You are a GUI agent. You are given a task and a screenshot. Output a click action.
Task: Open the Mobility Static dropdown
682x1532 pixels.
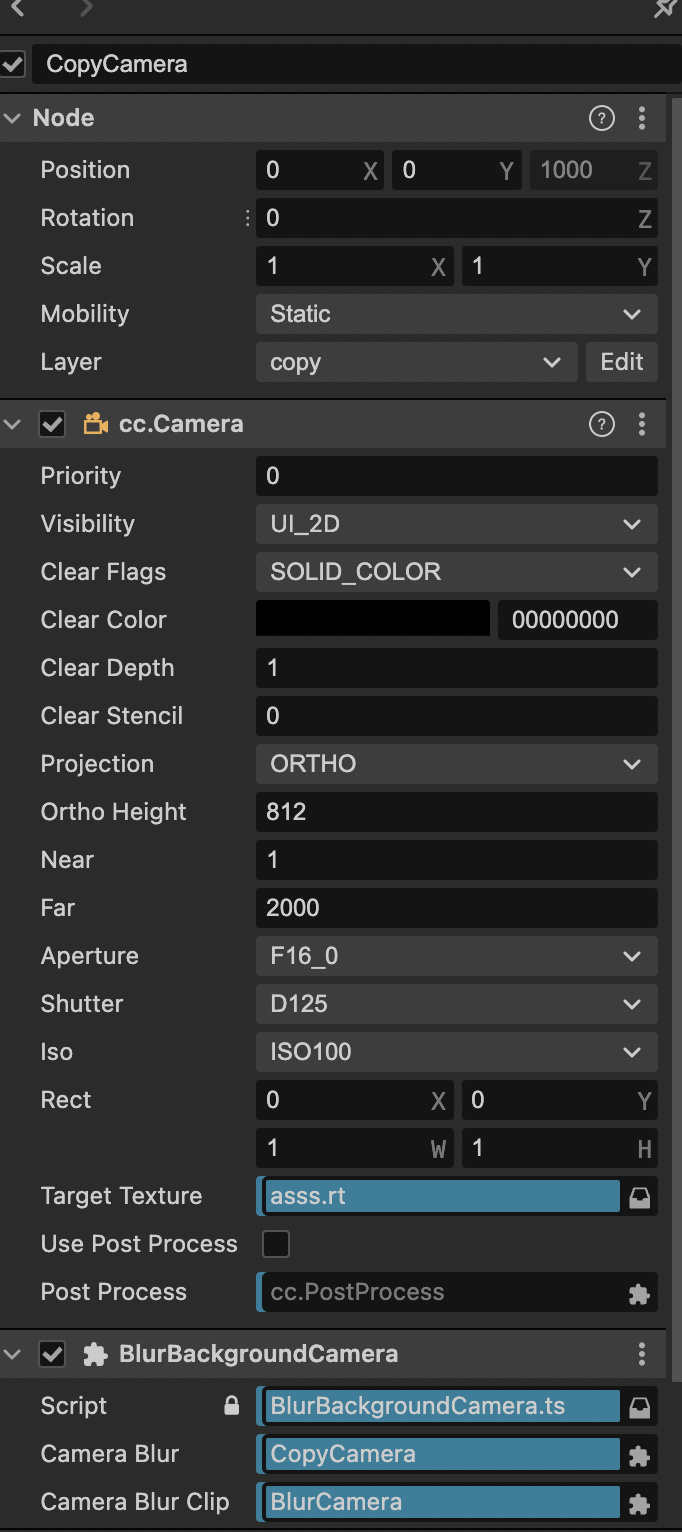pyautogui.click(x=456, y=314)
